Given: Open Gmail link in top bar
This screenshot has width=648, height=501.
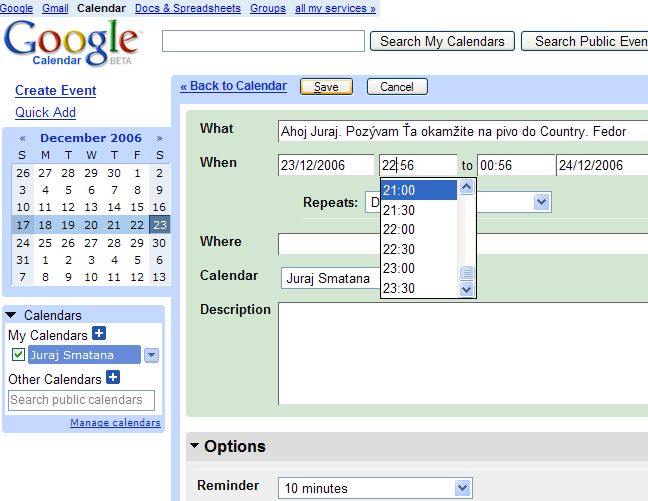Looking at the screenshot, I should pyautogui.click(x=55, y=8).
